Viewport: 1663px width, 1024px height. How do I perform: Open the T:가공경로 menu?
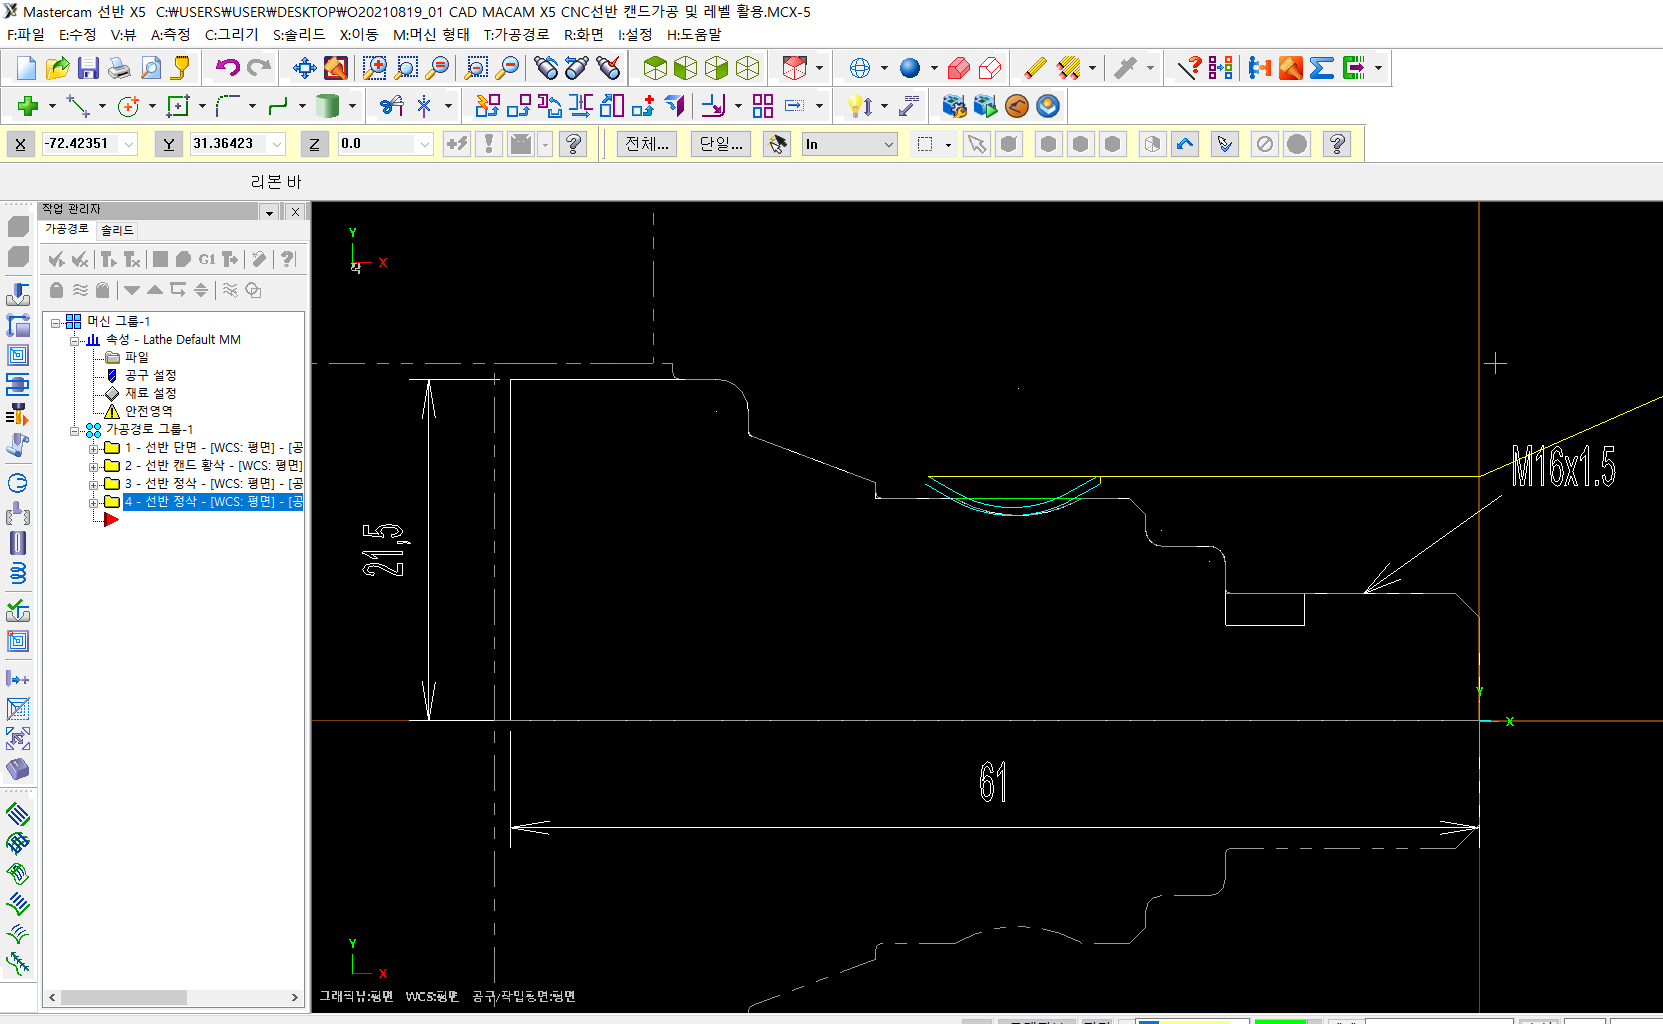click(517, 34)
